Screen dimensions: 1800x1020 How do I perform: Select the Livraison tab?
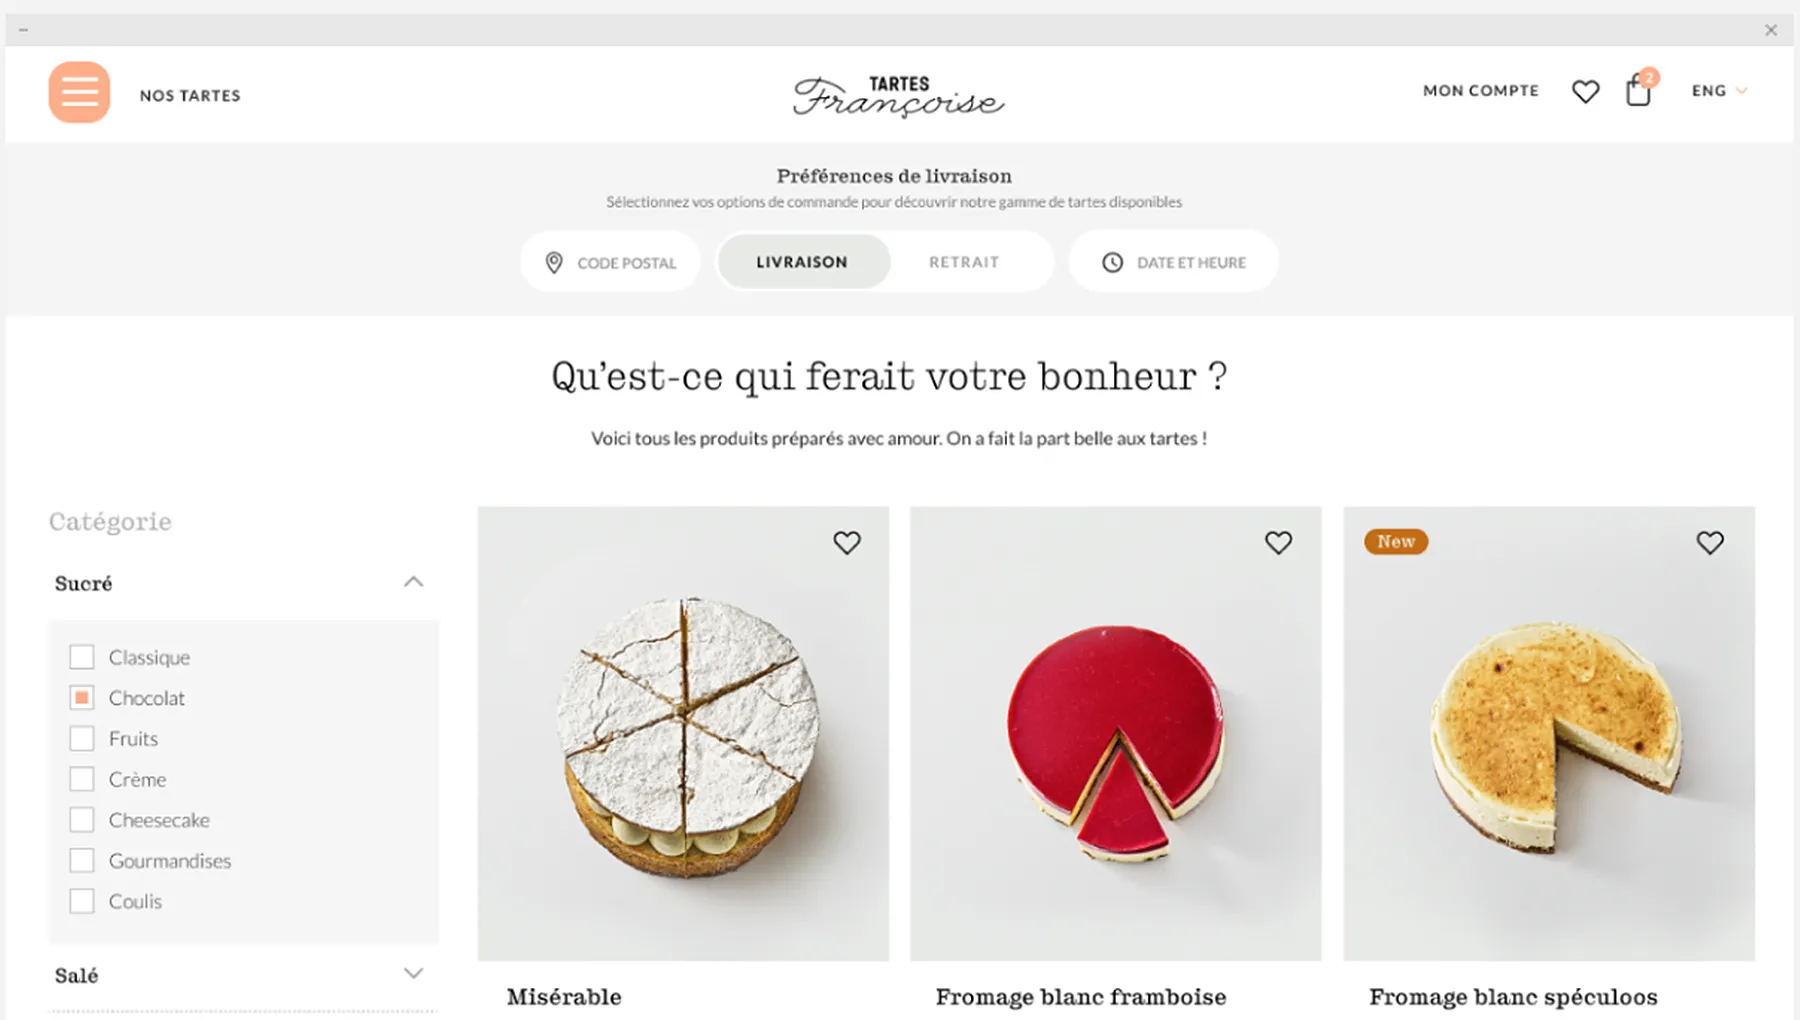[802, 262]
